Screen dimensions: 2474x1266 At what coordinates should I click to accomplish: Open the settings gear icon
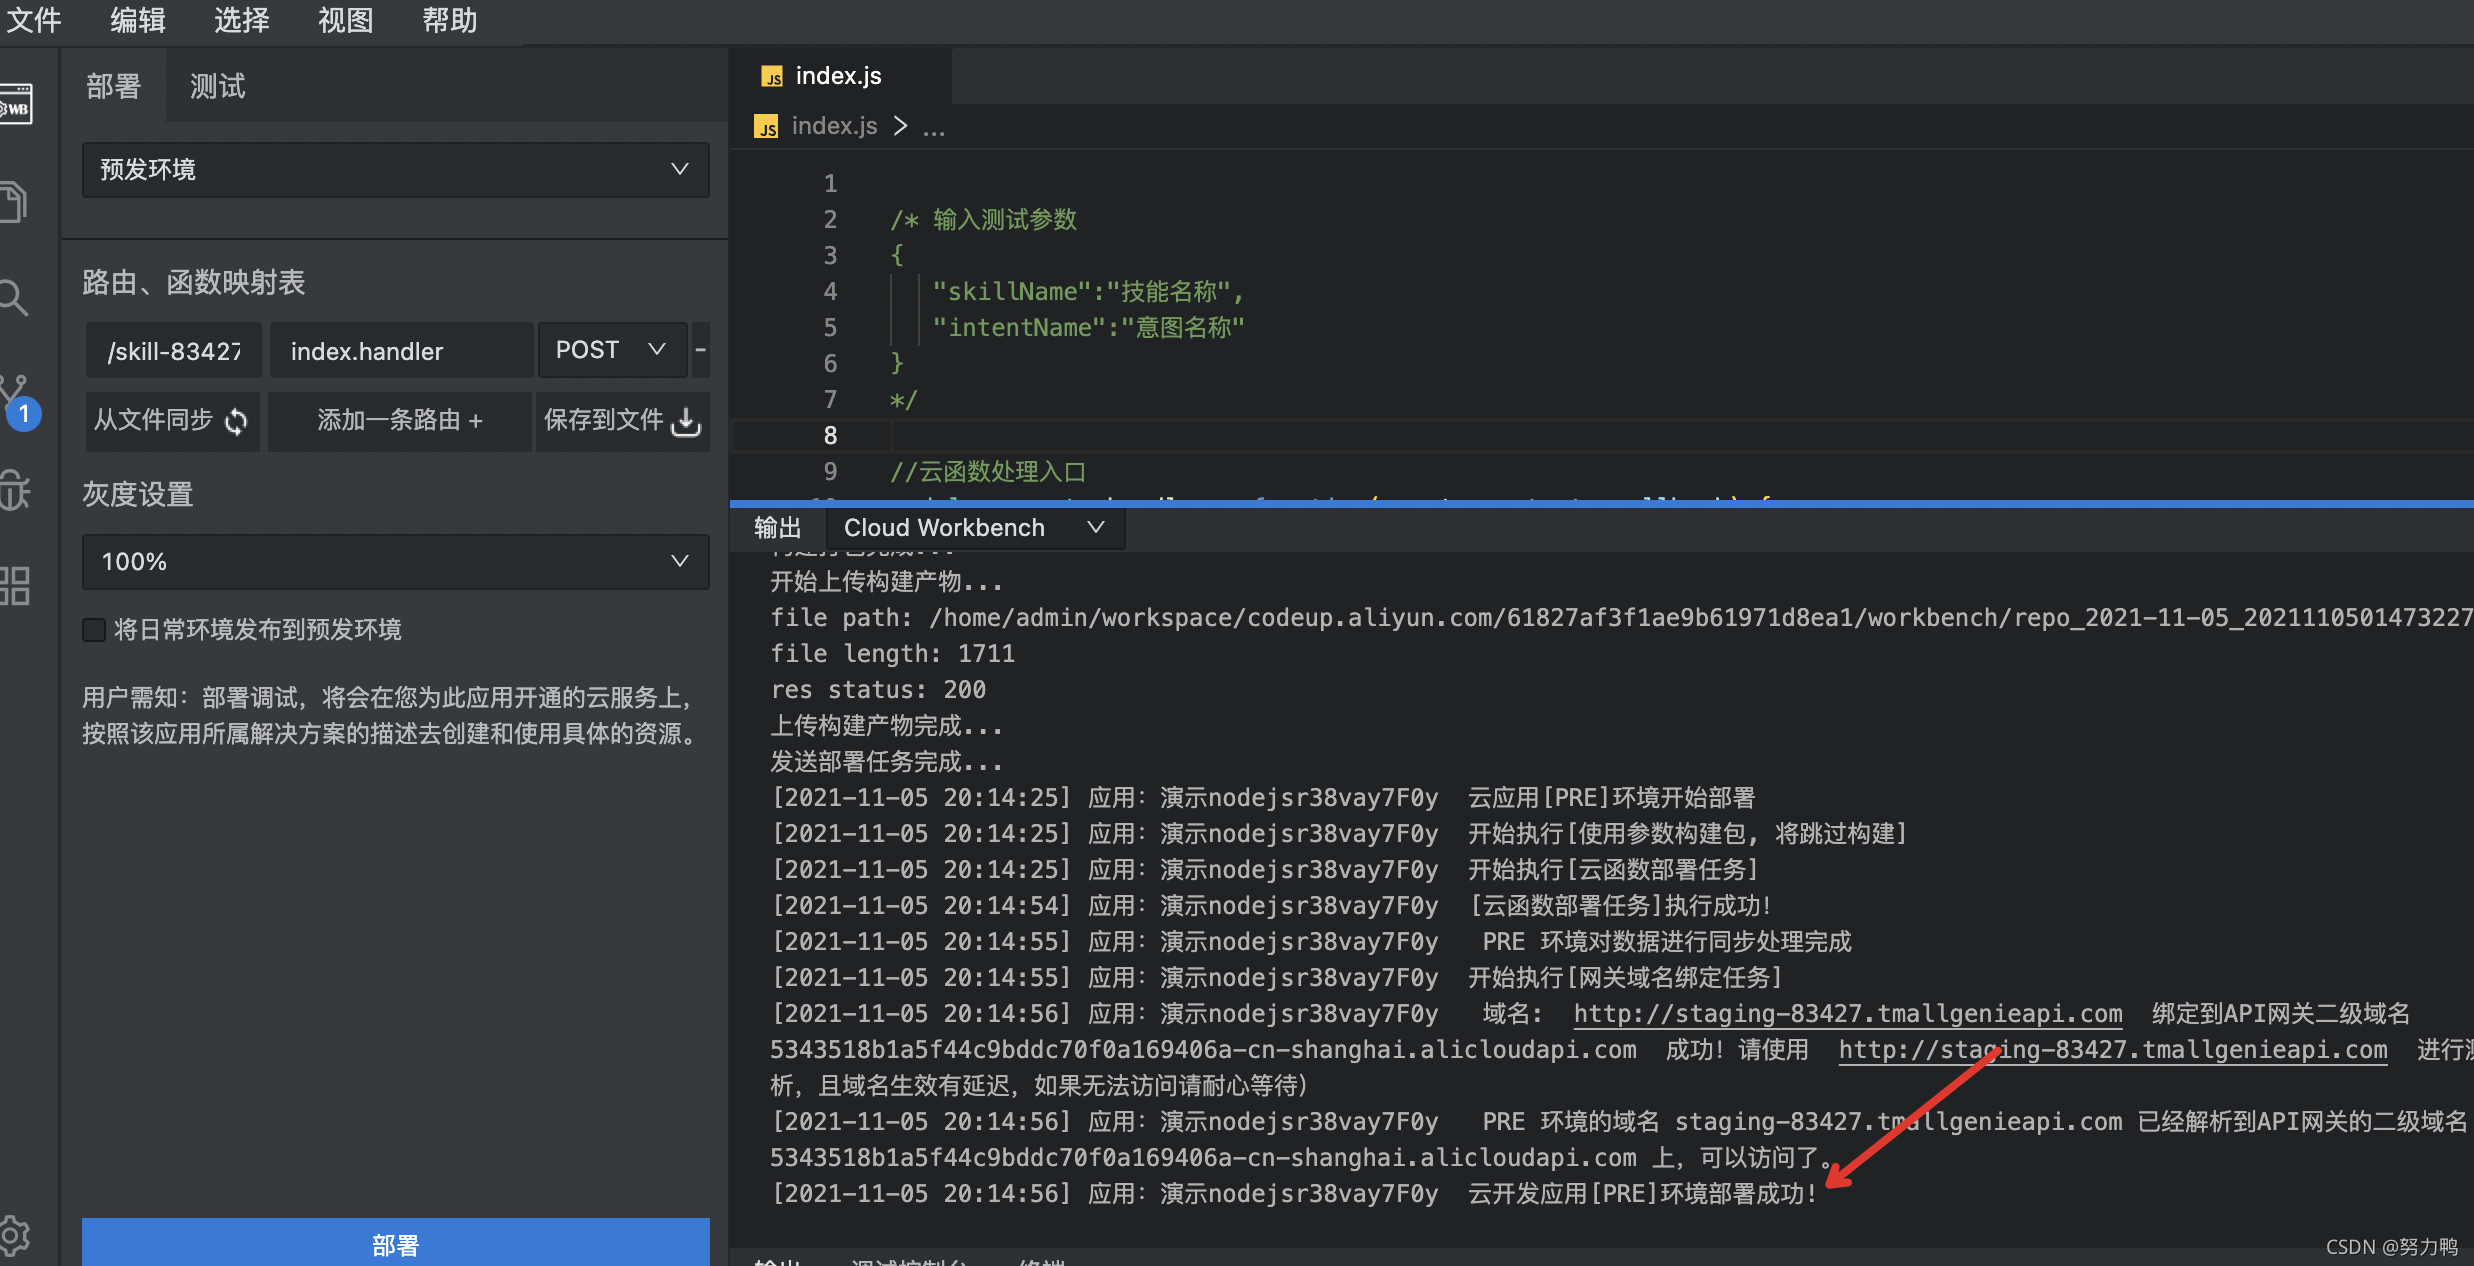[x=15, y=1236]
